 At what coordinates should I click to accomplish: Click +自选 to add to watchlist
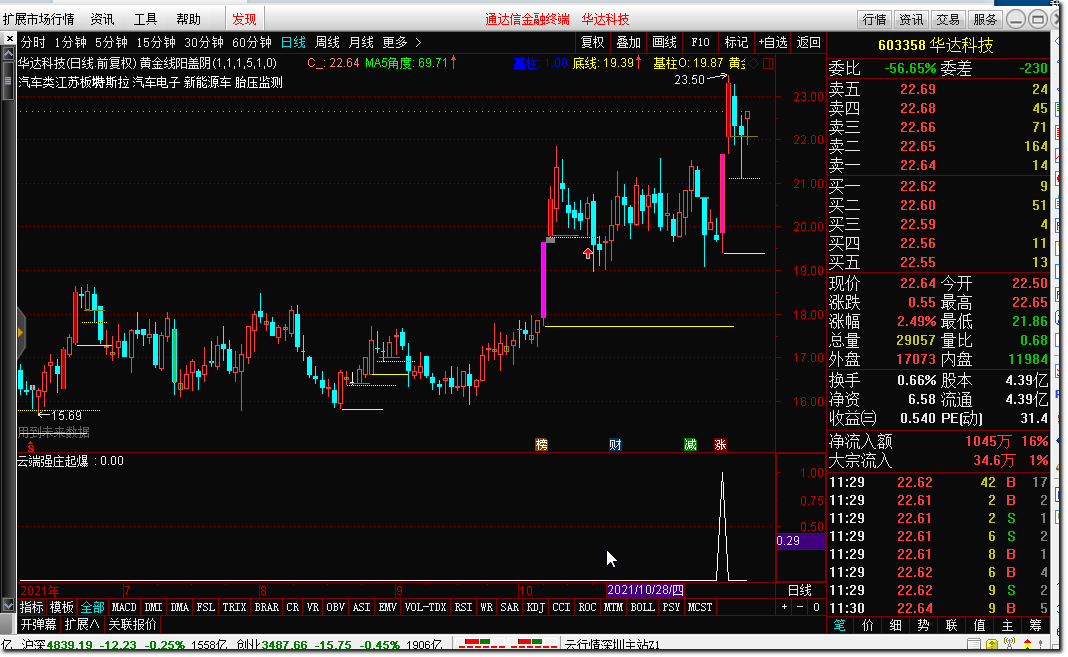coord(772,42)
